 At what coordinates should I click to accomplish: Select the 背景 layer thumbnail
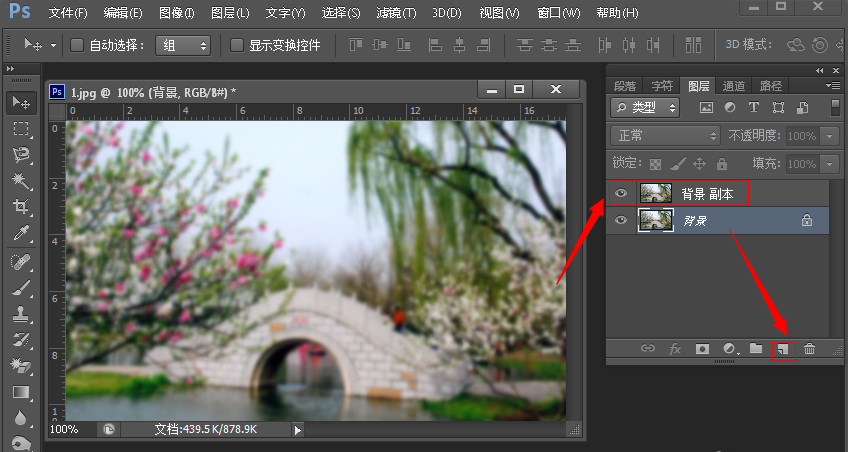656,221
